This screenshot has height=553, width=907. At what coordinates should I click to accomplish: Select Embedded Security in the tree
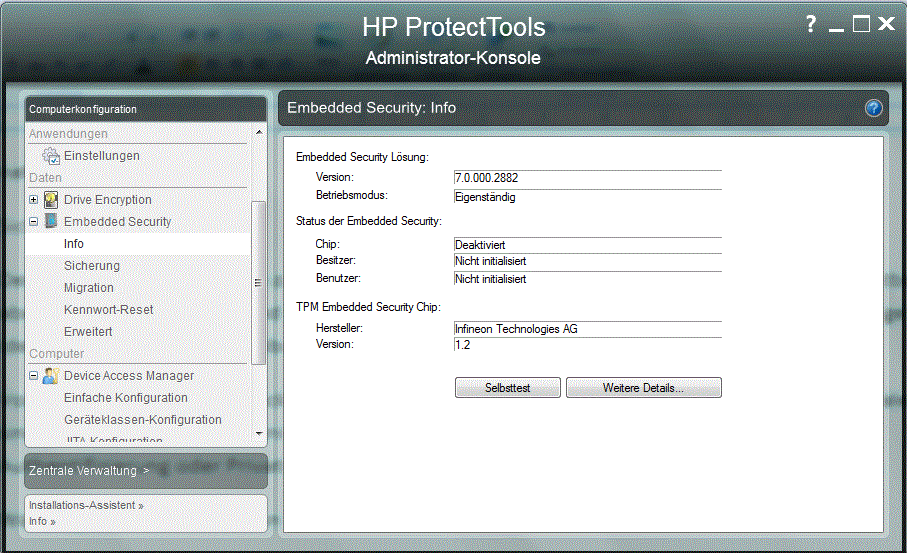[x=117, y=222]
